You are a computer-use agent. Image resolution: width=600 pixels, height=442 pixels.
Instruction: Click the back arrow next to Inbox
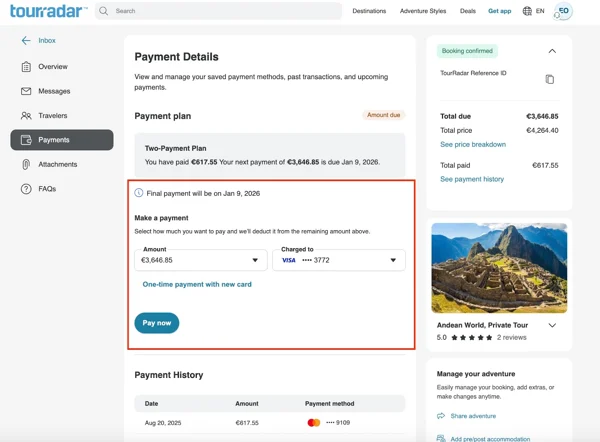point(26,41)
